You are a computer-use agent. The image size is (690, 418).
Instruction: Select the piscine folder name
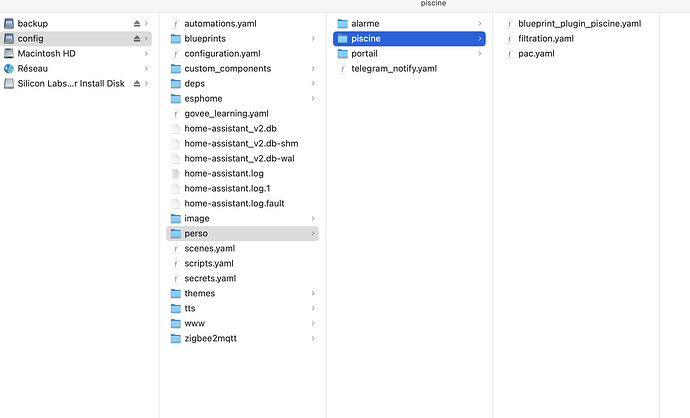click(x=366, y=39)
